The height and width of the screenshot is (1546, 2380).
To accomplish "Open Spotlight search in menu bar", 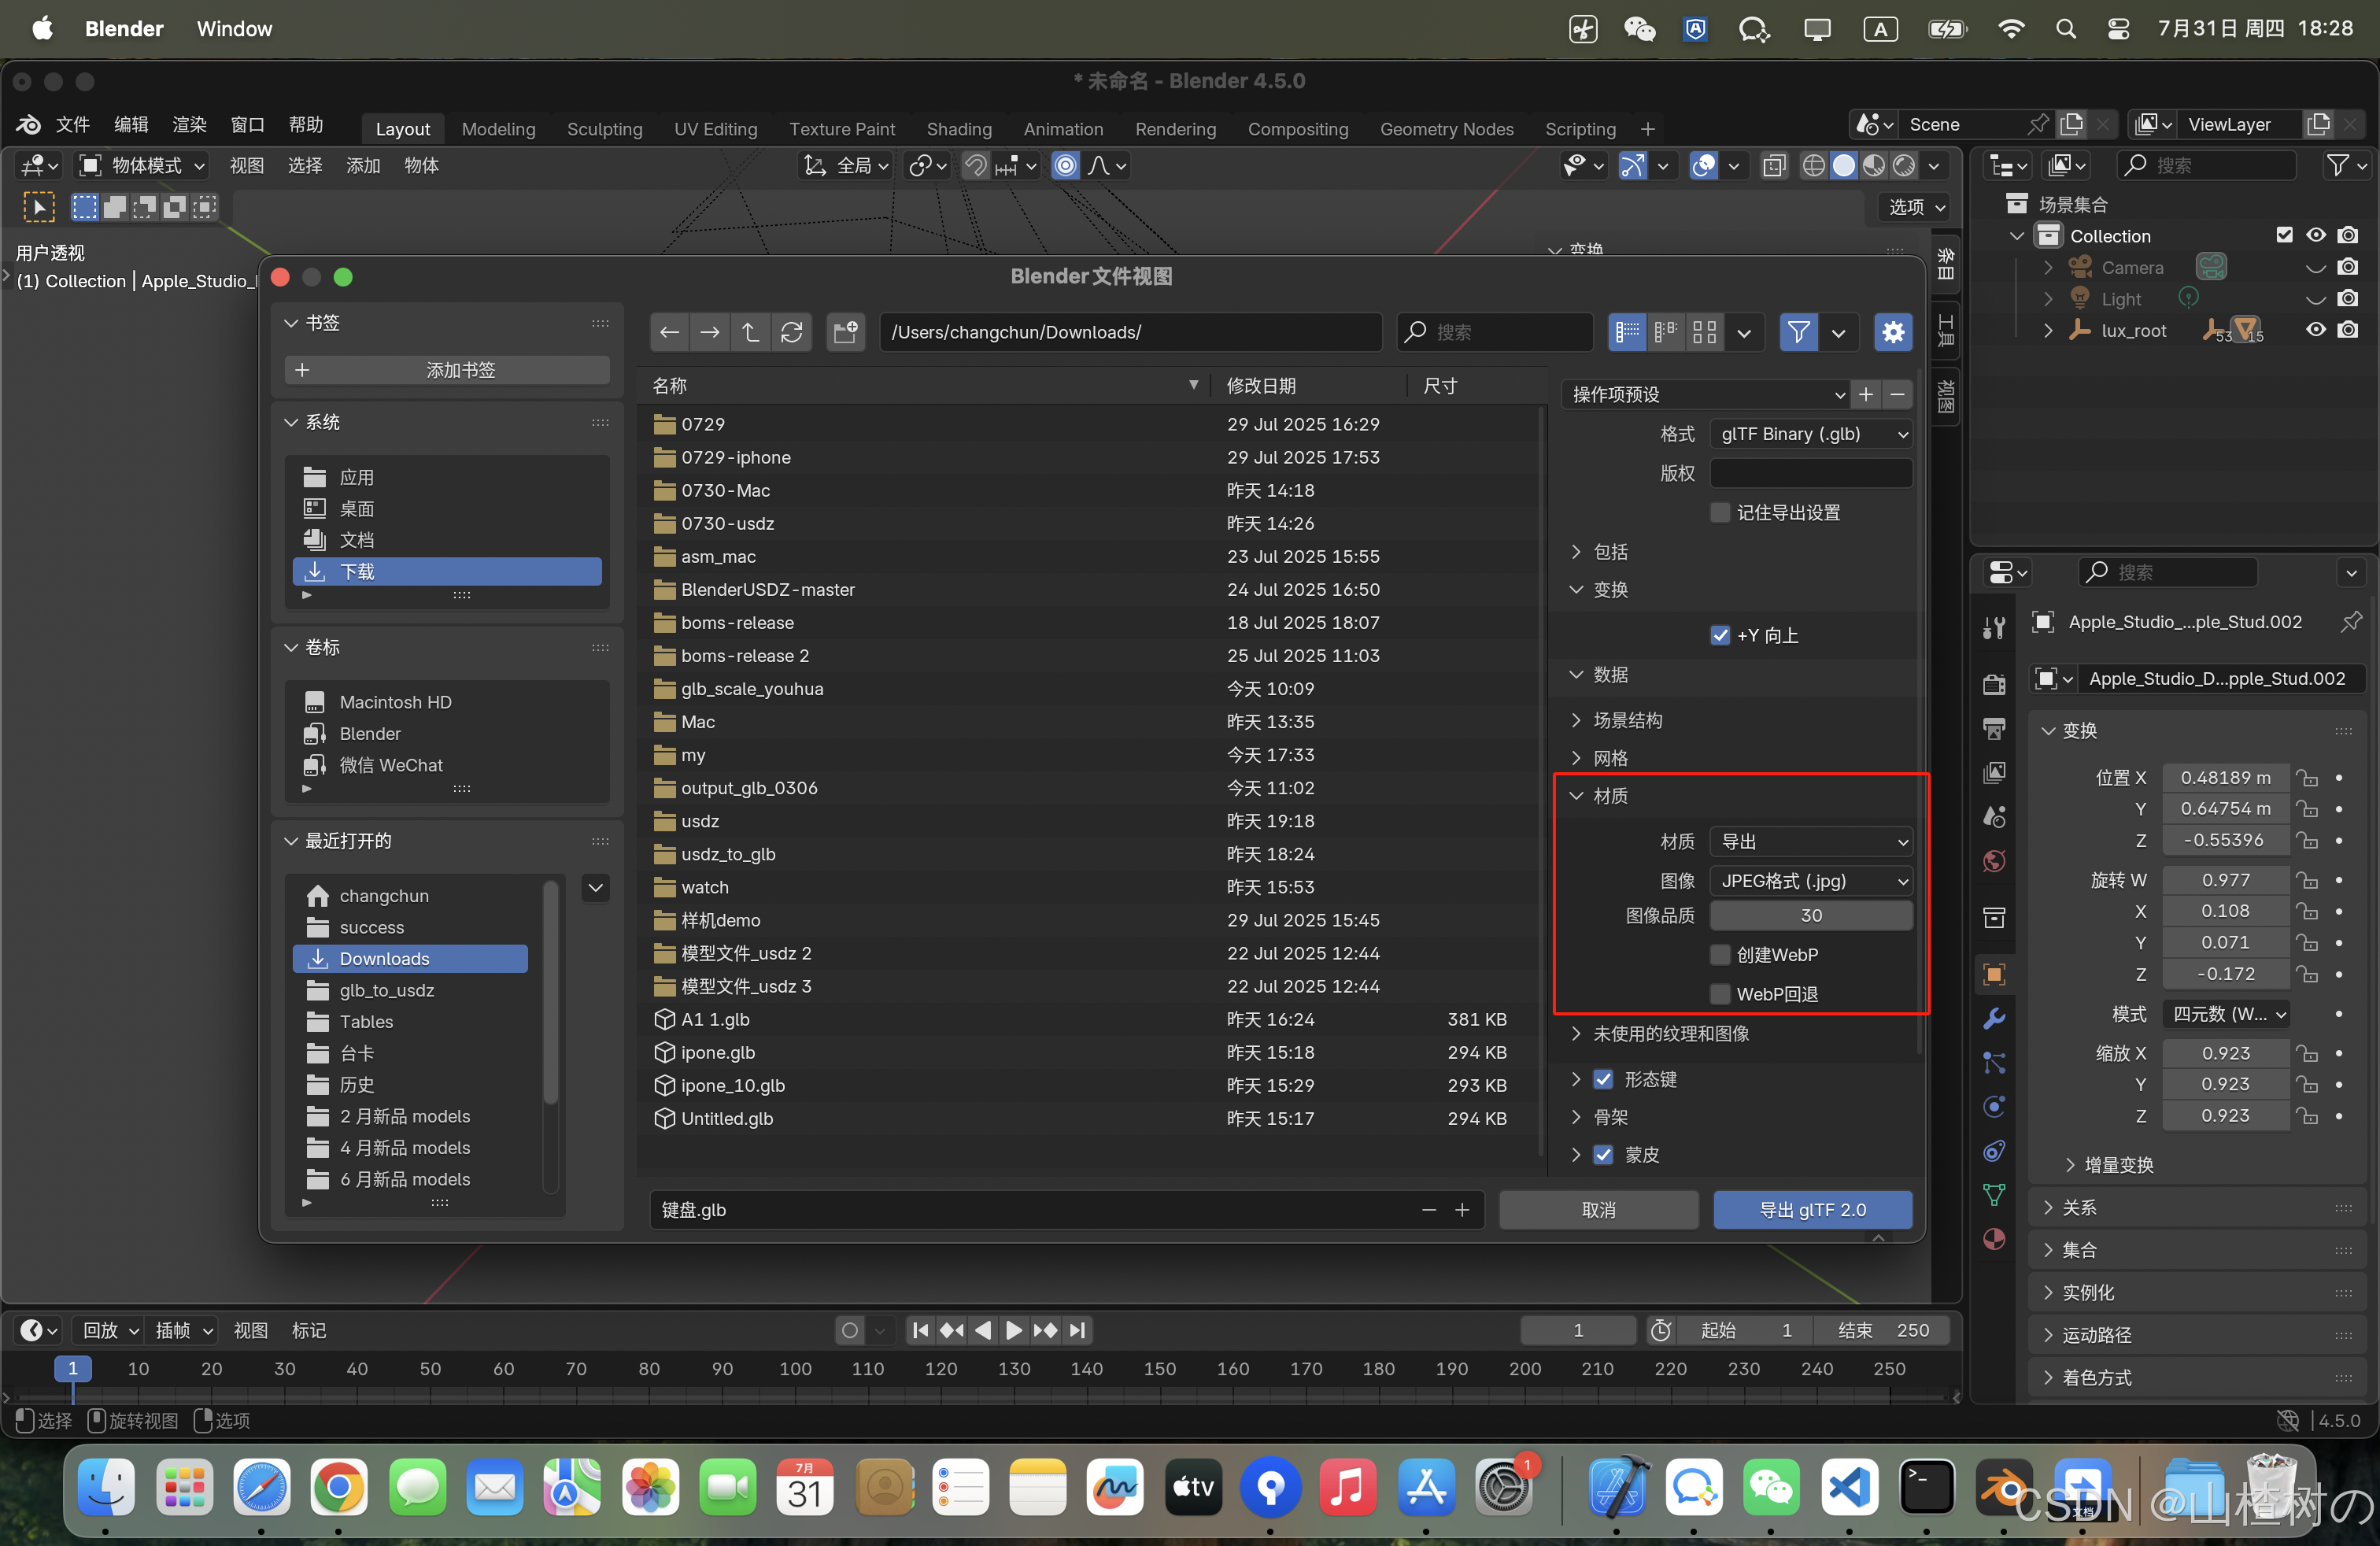I will click(2065, 29).
